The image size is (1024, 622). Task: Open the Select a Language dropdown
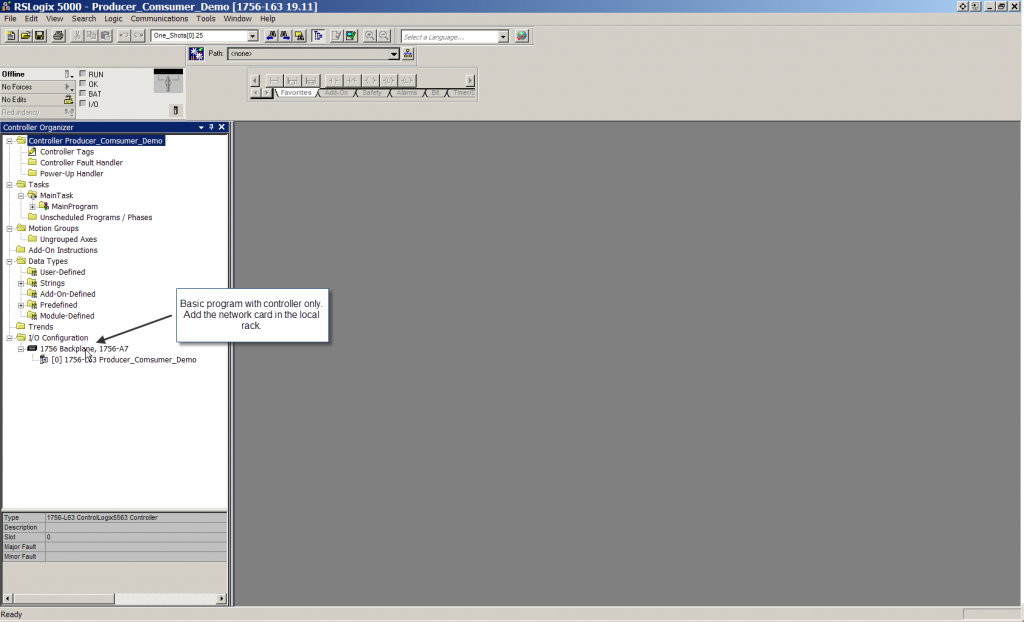[x=503, y=37]
